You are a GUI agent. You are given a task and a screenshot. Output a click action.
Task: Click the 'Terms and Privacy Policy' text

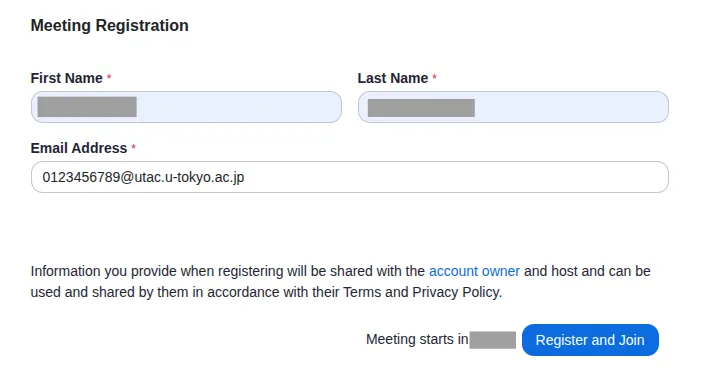[x=422, y=292]
